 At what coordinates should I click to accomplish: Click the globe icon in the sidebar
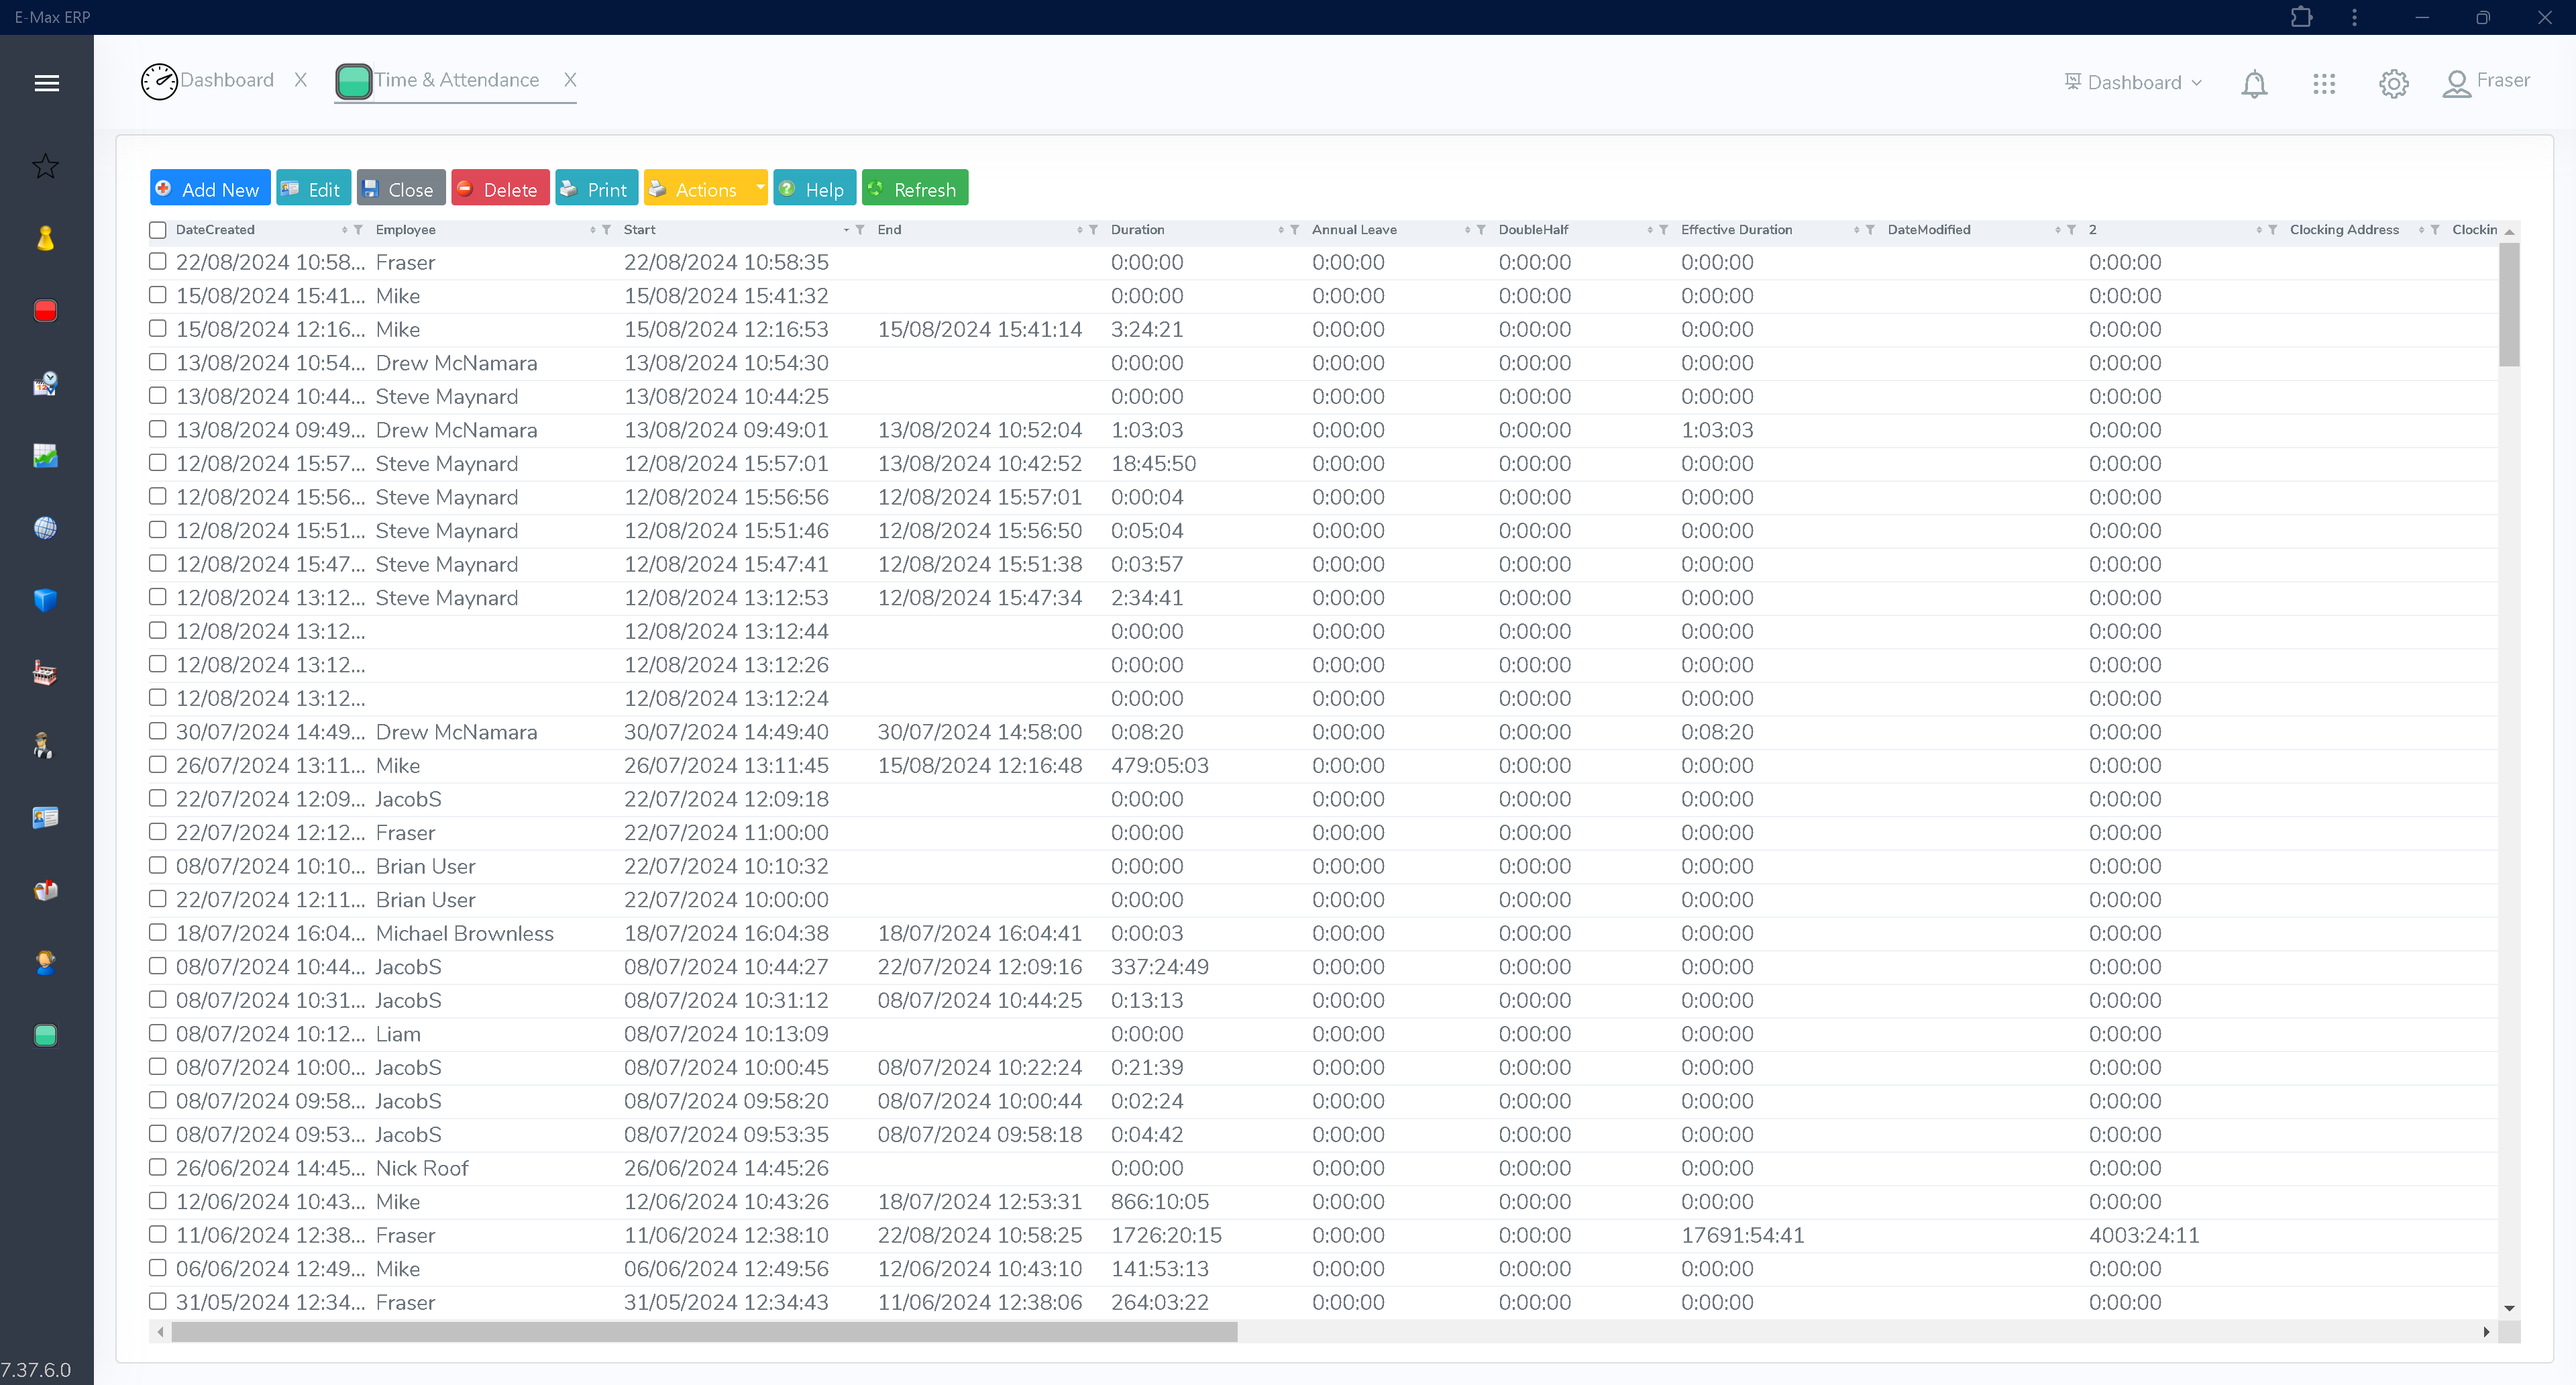[45, 528]
